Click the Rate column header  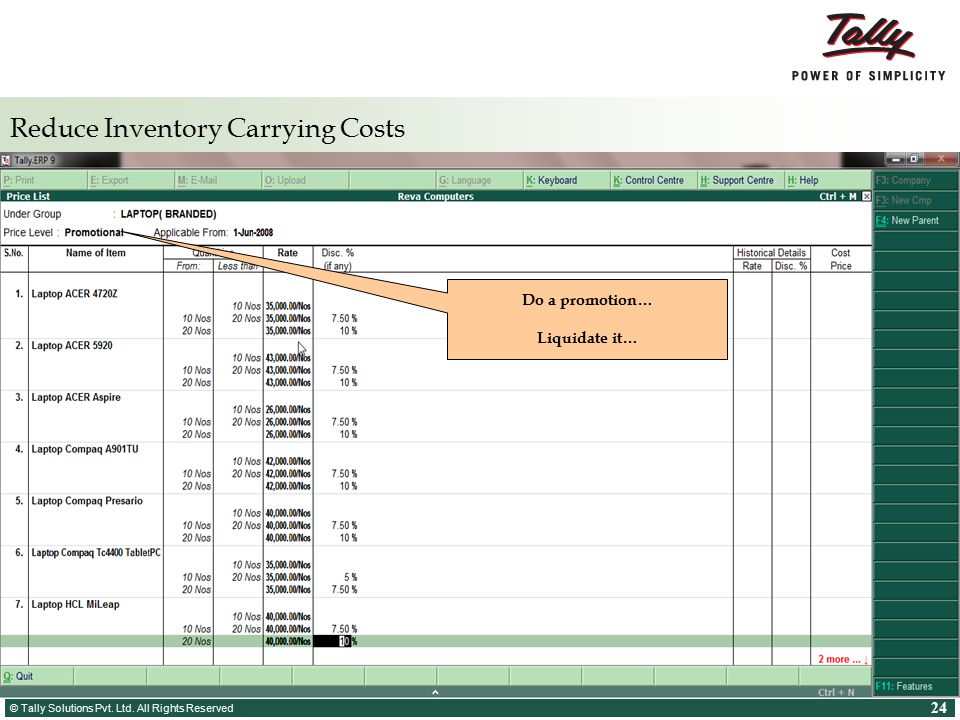(288, 253)
